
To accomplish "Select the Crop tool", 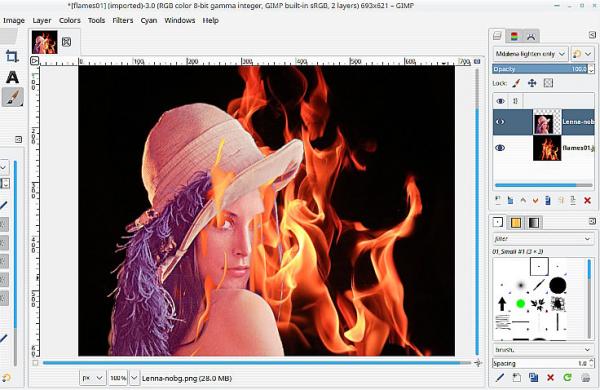I will (x=12, y=56).
